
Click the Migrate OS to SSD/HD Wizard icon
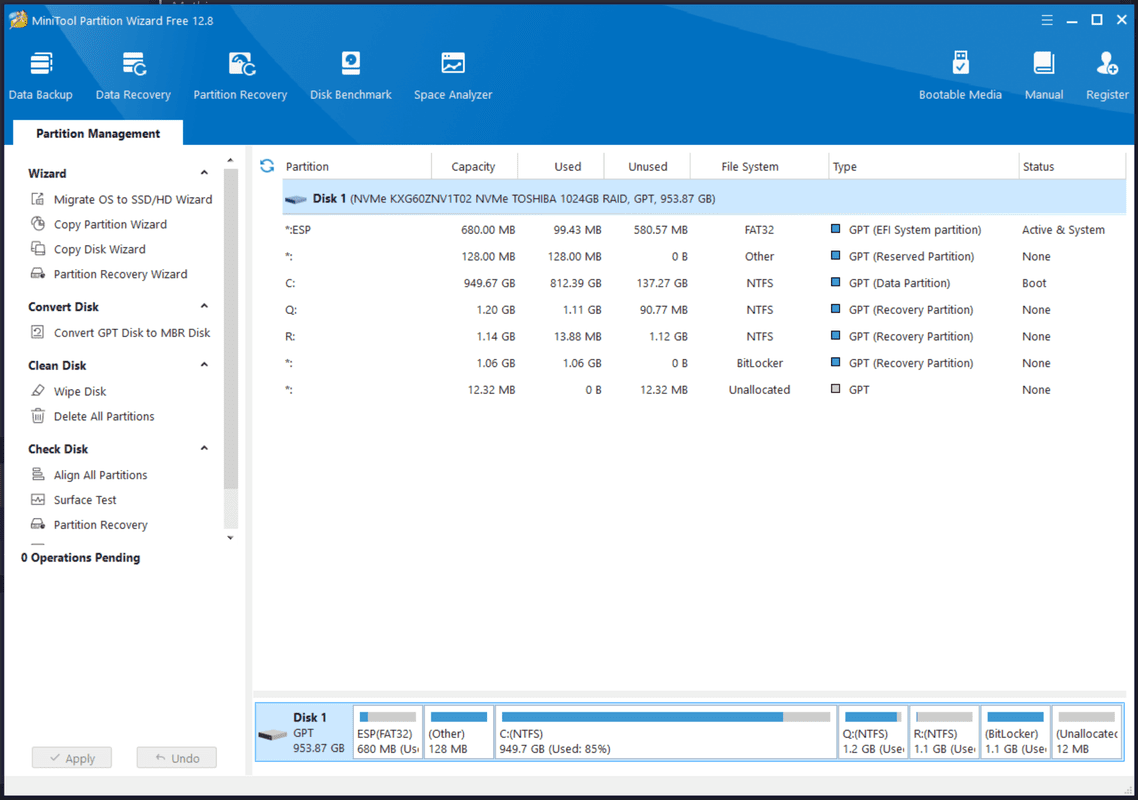click(38, 199)
